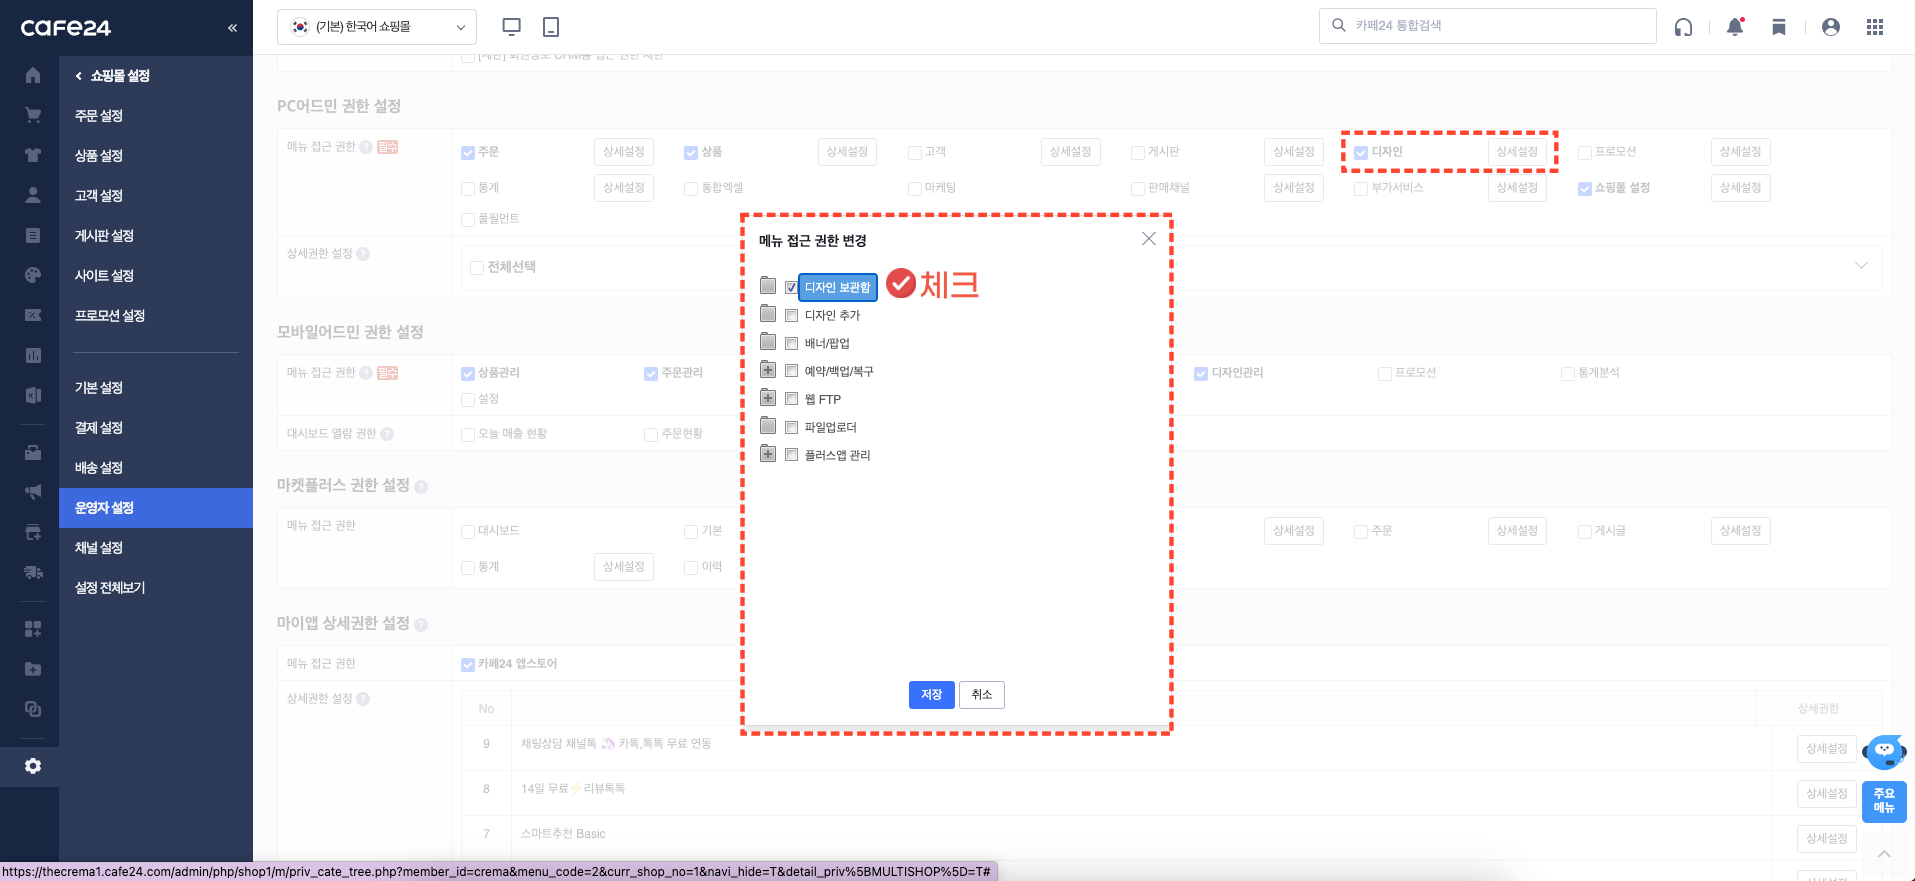Click the folder icon beside 디자인 보관함

pyautogui.click(x=768, y=286)
